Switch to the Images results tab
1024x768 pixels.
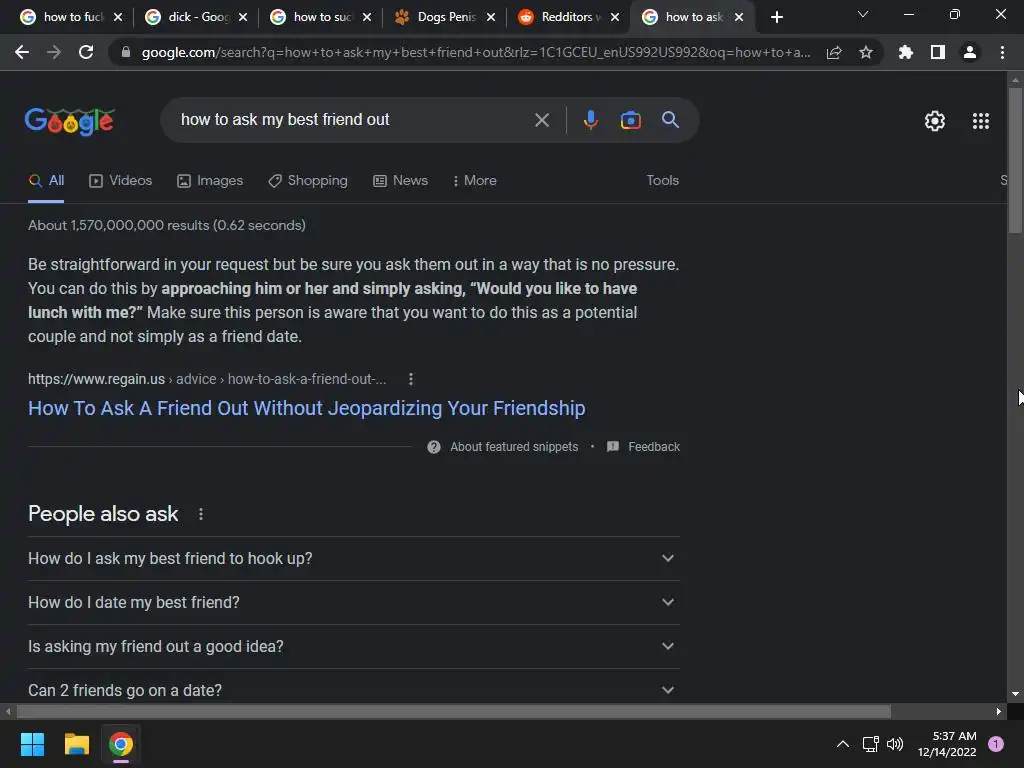pos(210,181)
